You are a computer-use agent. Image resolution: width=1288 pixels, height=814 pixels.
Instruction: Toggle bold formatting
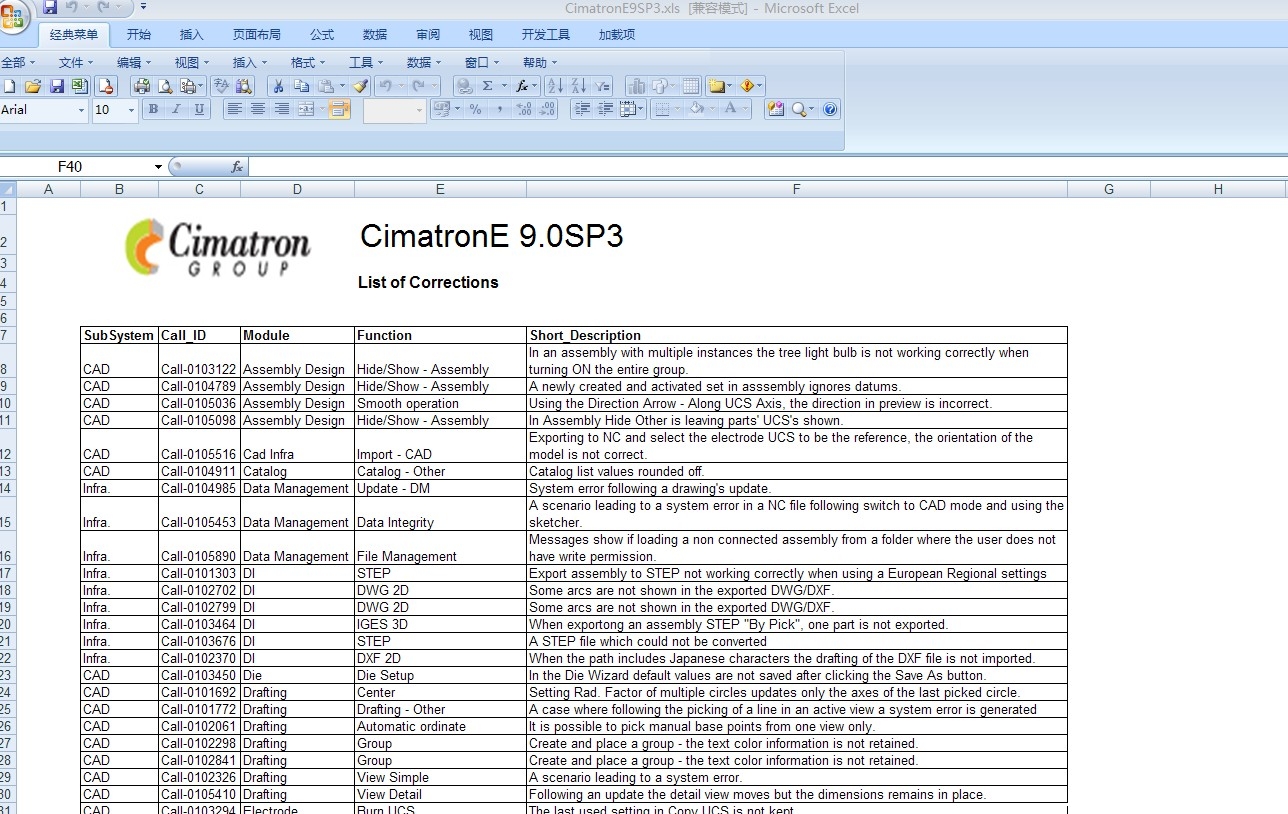click(153, 109)
